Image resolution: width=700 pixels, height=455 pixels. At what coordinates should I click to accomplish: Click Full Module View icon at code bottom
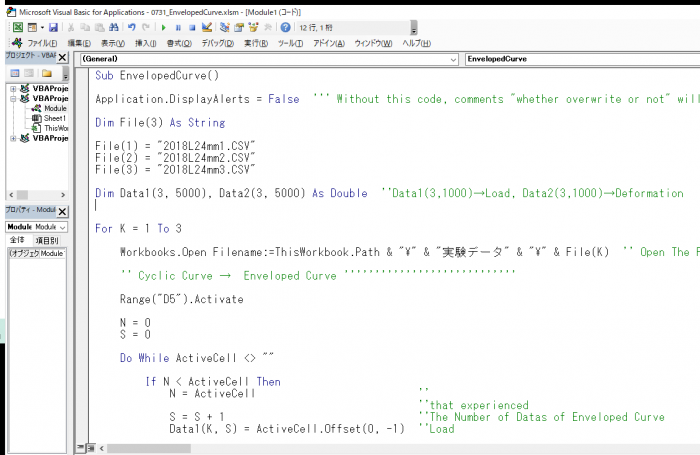click(x=91, y=447)
